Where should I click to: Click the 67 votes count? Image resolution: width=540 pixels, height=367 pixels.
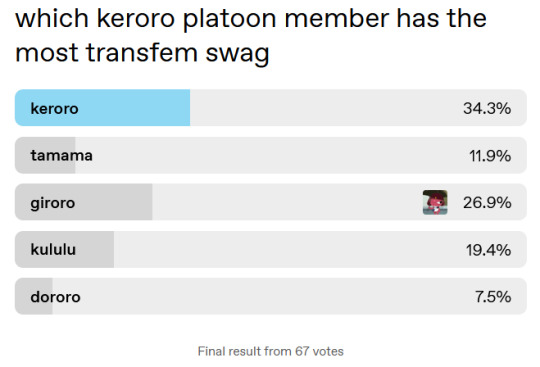pos(319,352)
